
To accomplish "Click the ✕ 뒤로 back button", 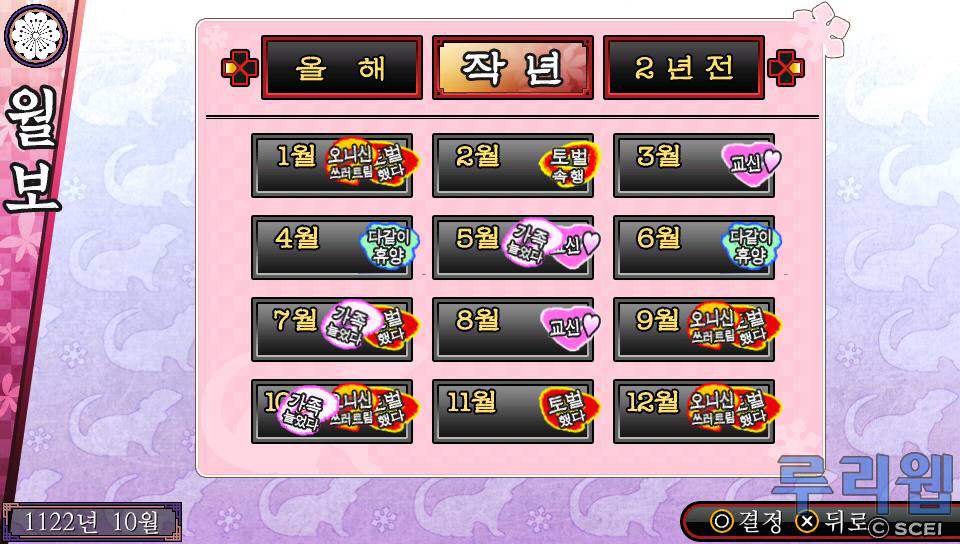I will pyautogui.click(x=831, y=521).
